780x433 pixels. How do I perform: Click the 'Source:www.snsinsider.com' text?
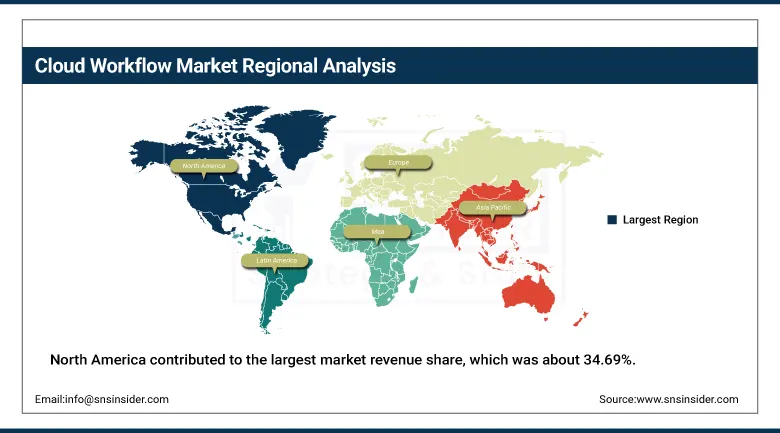tap(669, 399)
